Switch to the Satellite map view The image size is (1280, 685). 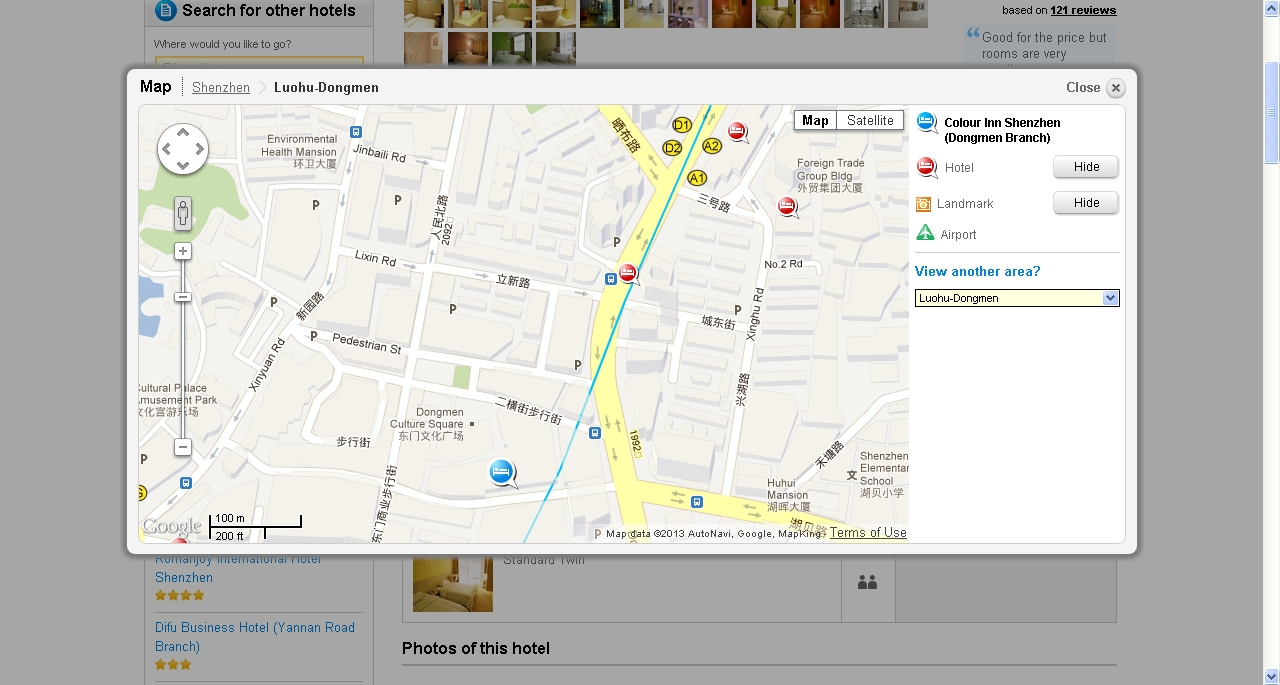pyautogui.click(x=870, y=121)
